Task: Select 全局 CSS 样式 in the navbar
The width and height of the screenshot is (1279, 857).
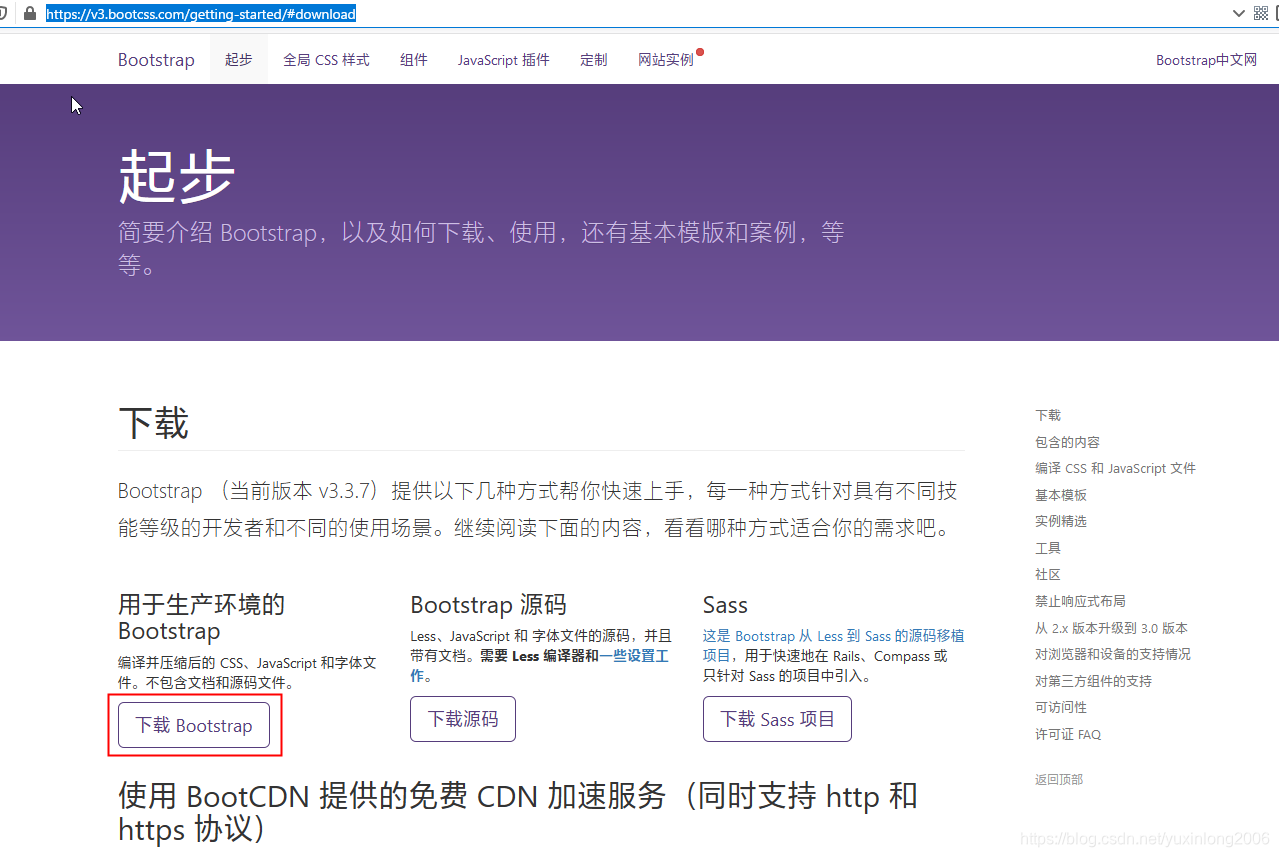Action: [325, 59]
